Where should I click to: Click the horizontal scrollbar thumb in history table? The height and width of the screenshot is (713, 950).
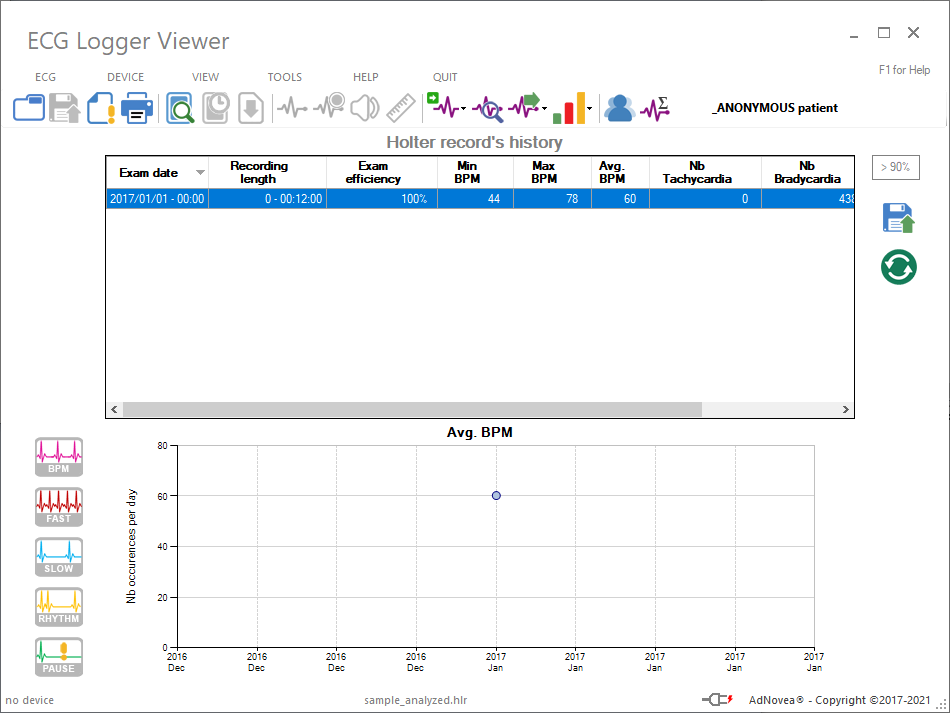[412, 410]
